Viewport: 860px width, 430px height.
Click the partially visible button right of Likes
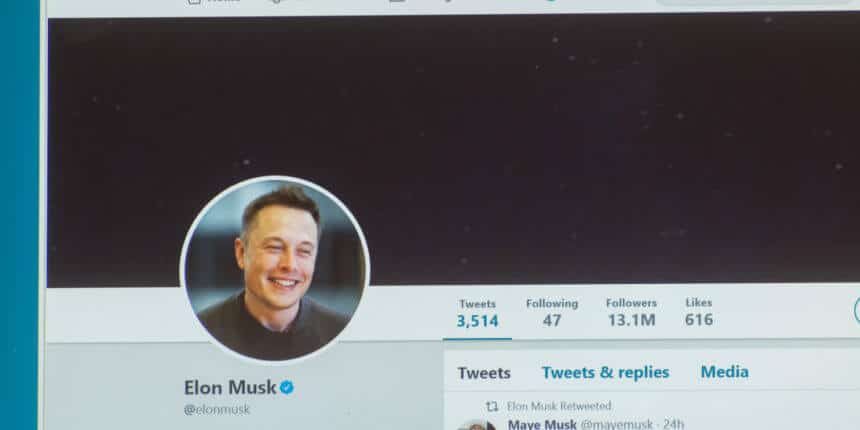click(856, 311)
